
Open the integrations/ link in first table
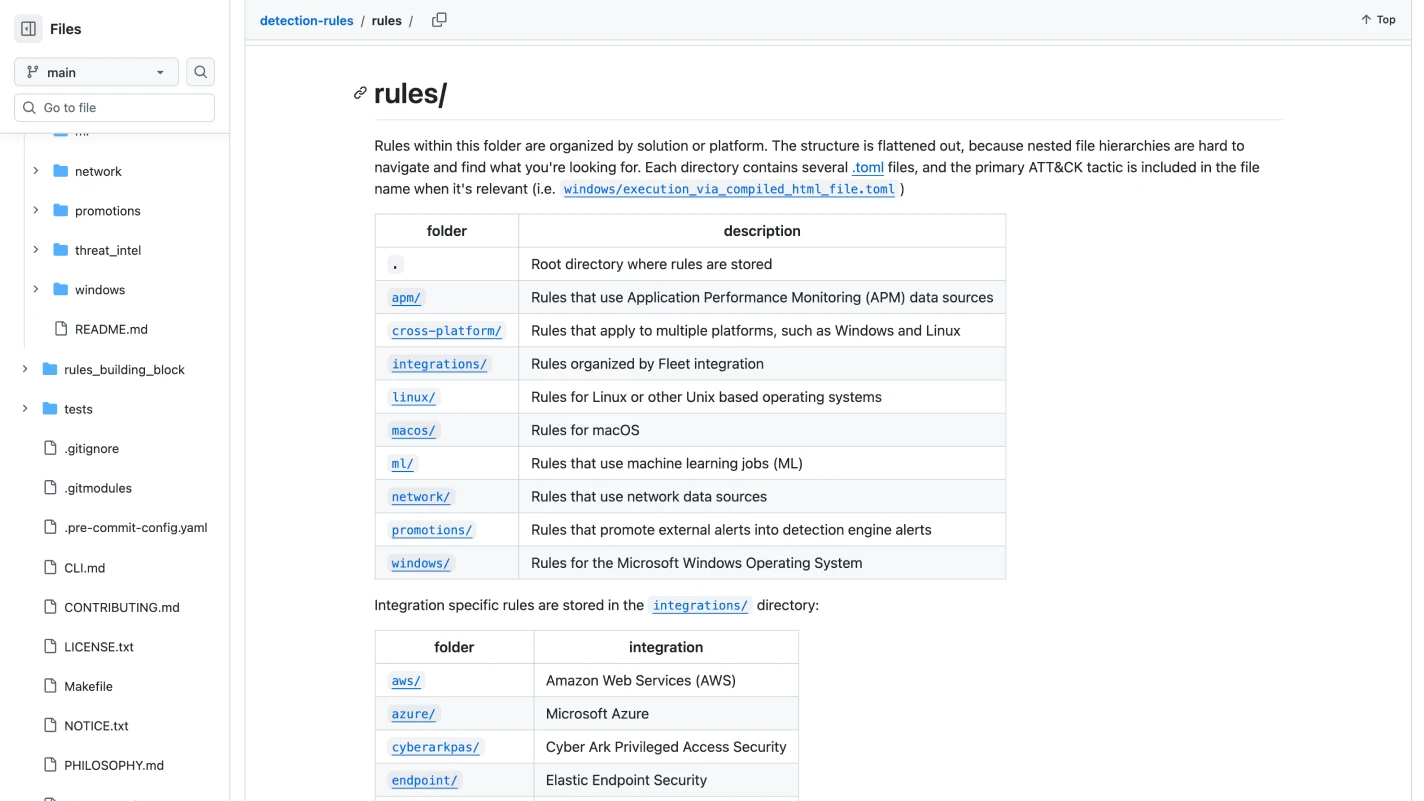point(439,364)
